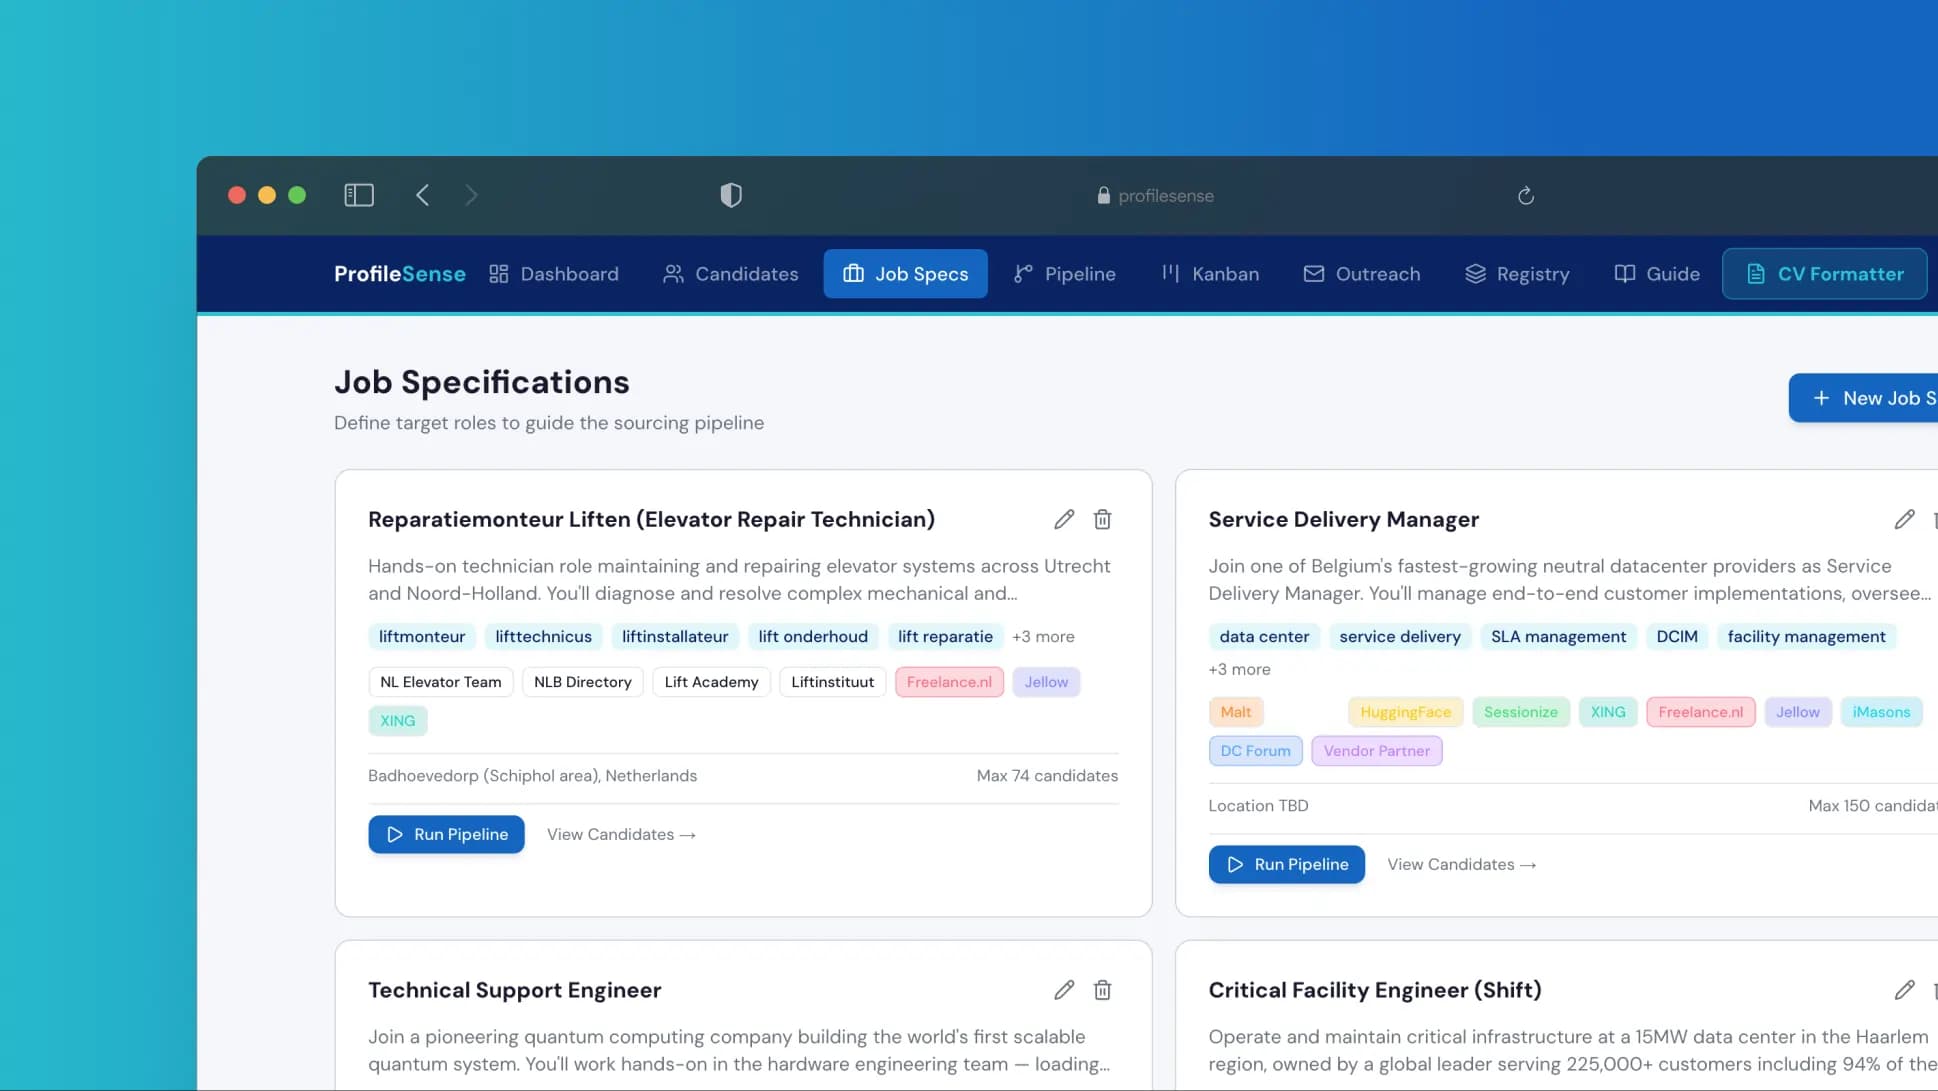
Task: Open the CV Formatter page
Action: (1824, 274)
